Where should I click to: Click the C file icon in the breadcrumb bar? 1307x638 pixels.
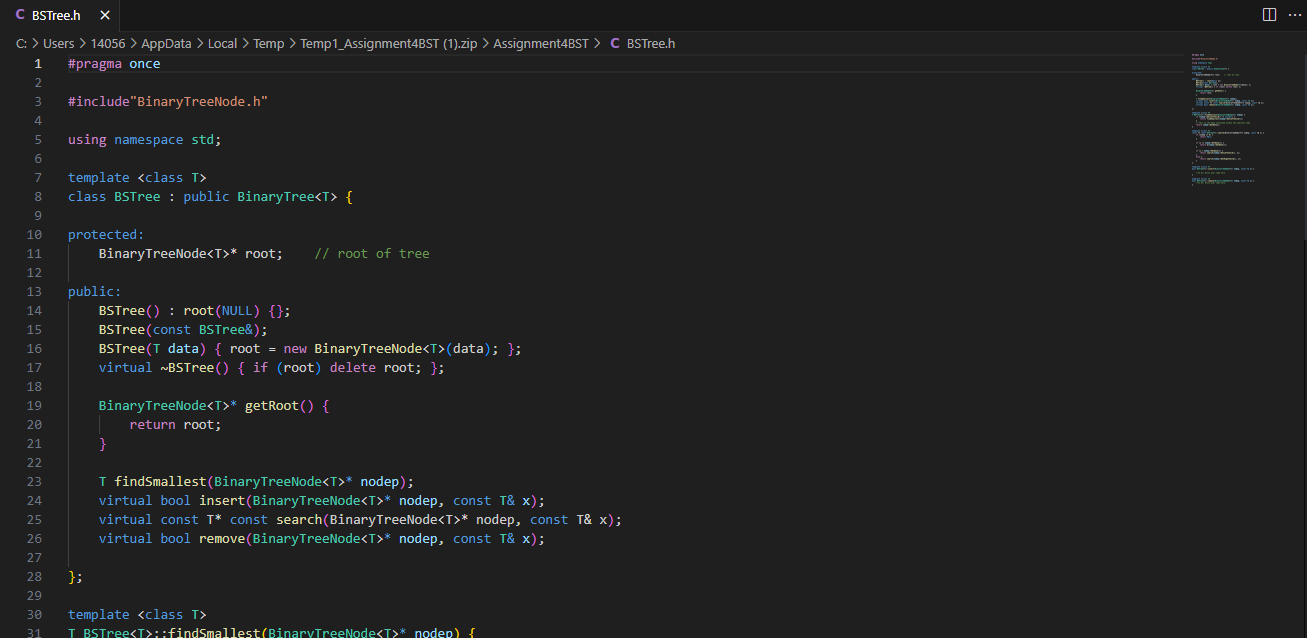point(614,43)
